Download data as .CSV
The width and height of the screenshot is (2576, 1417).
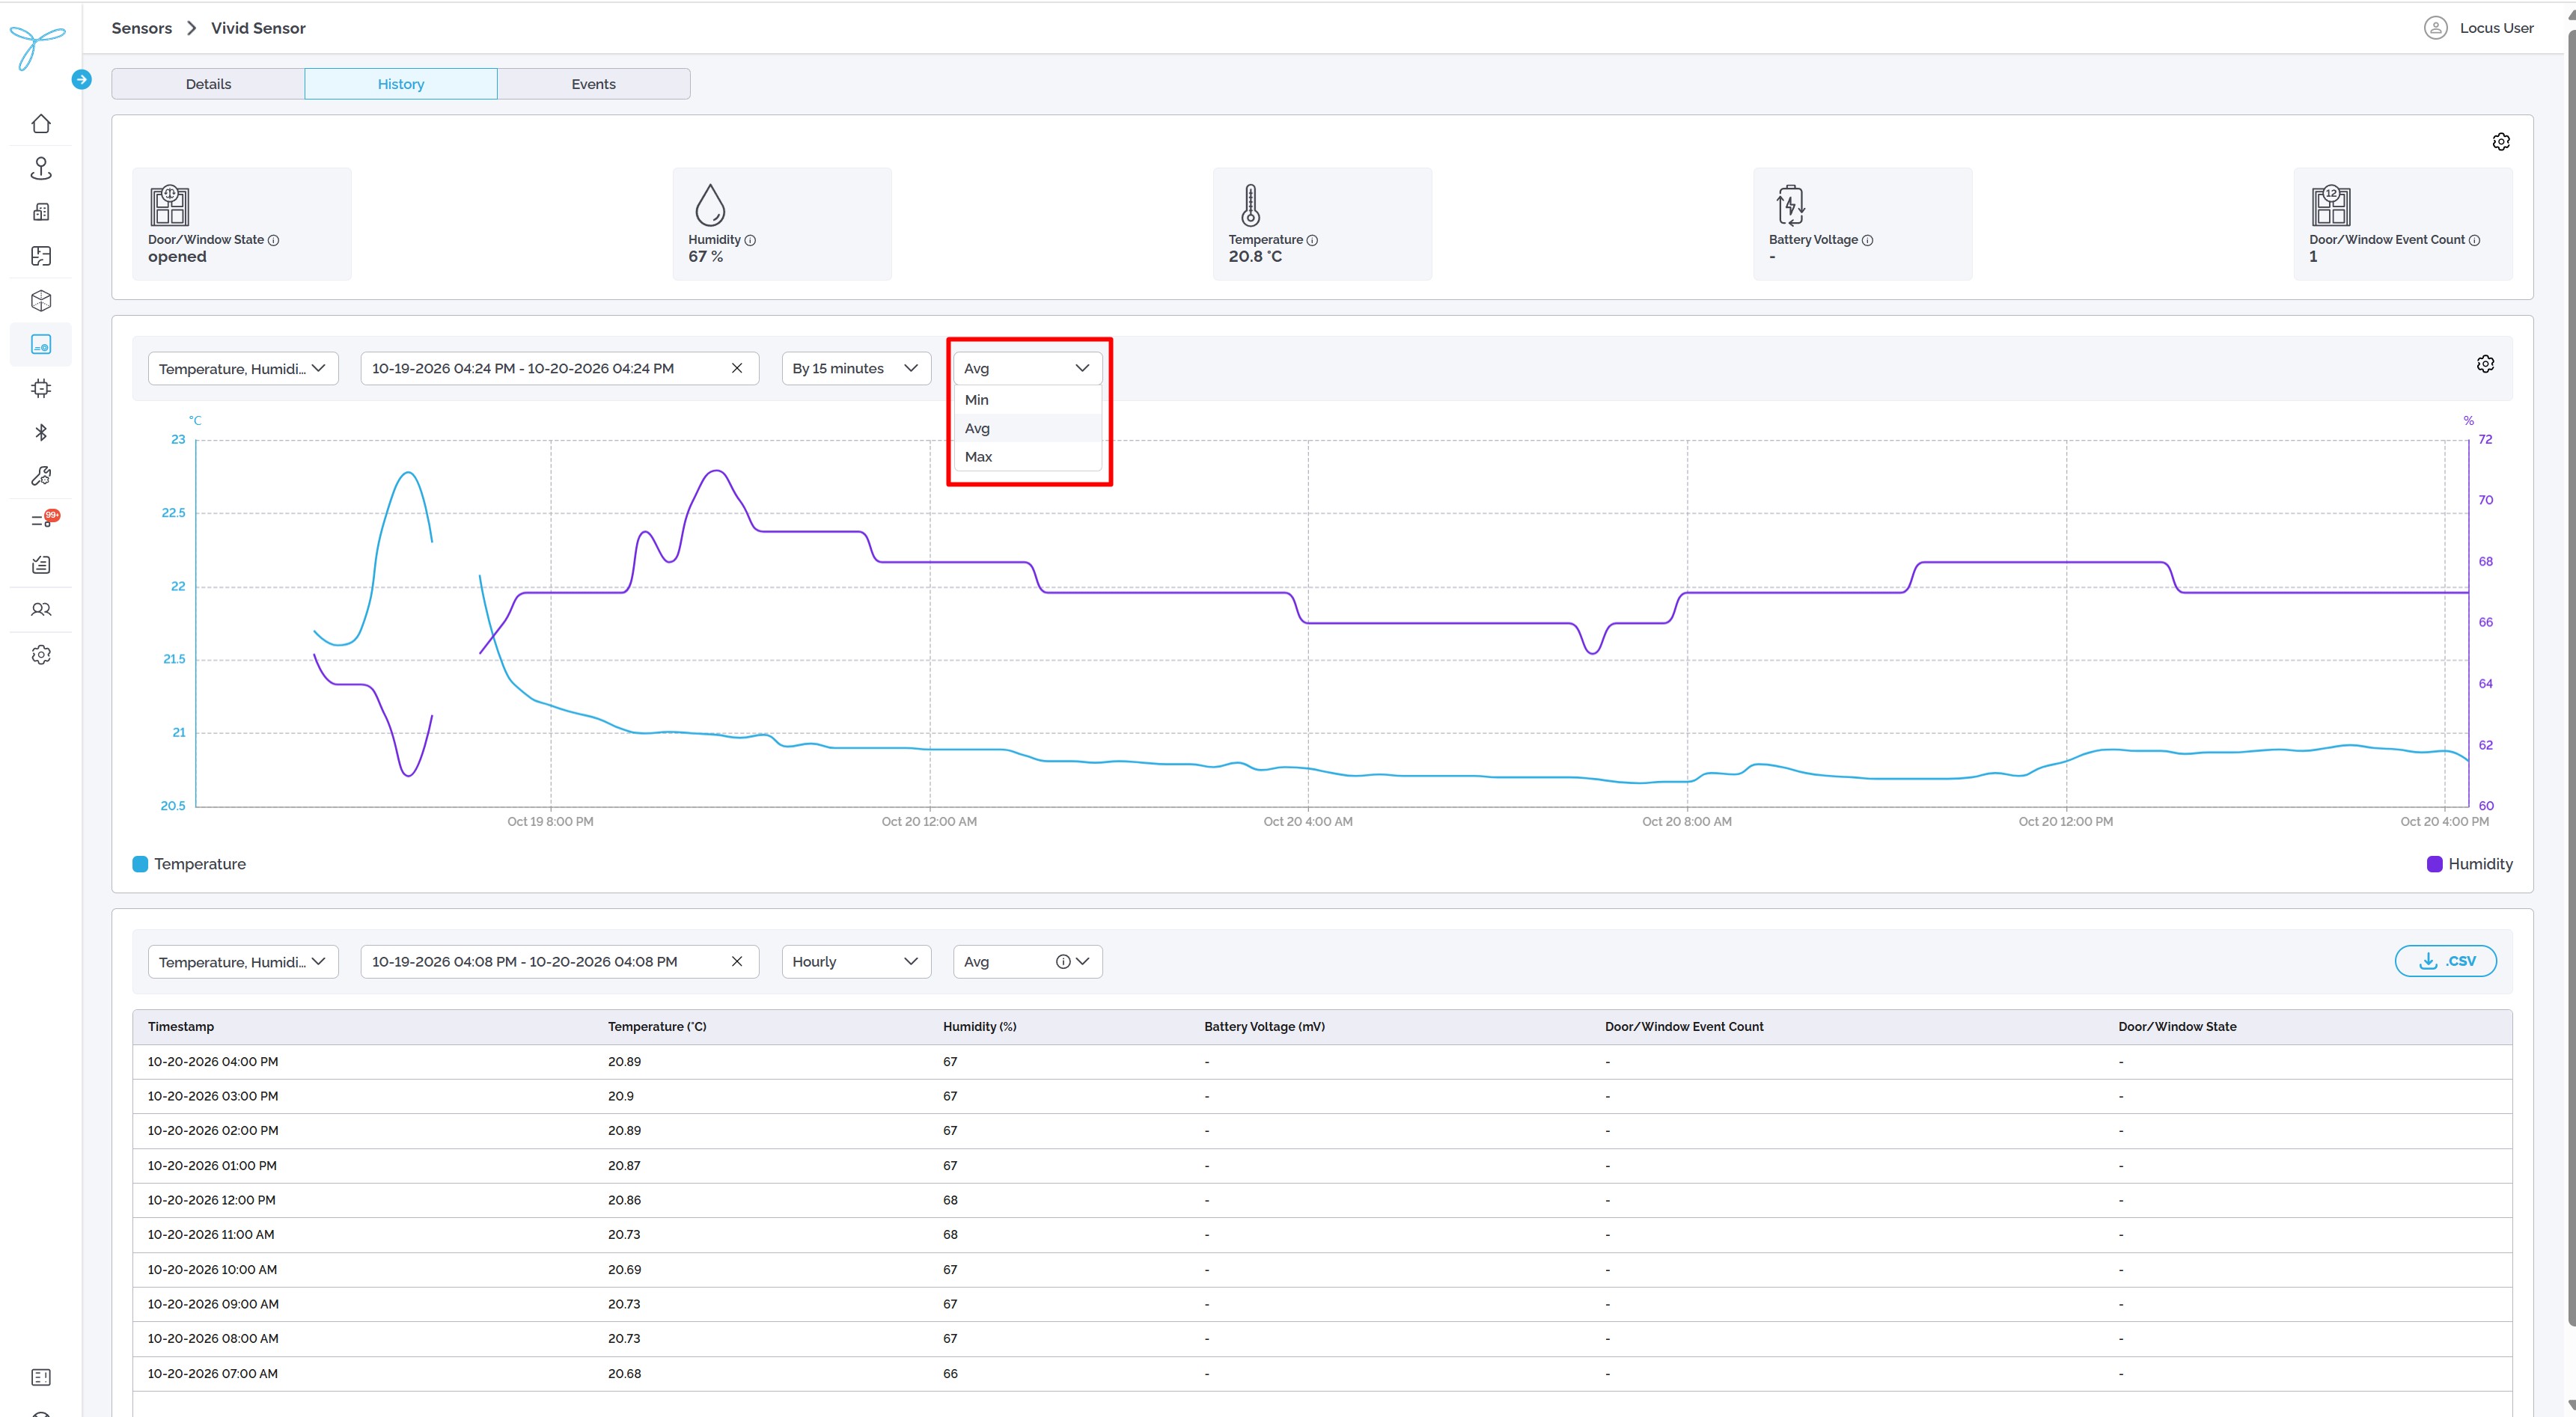tap(2445, 961)
